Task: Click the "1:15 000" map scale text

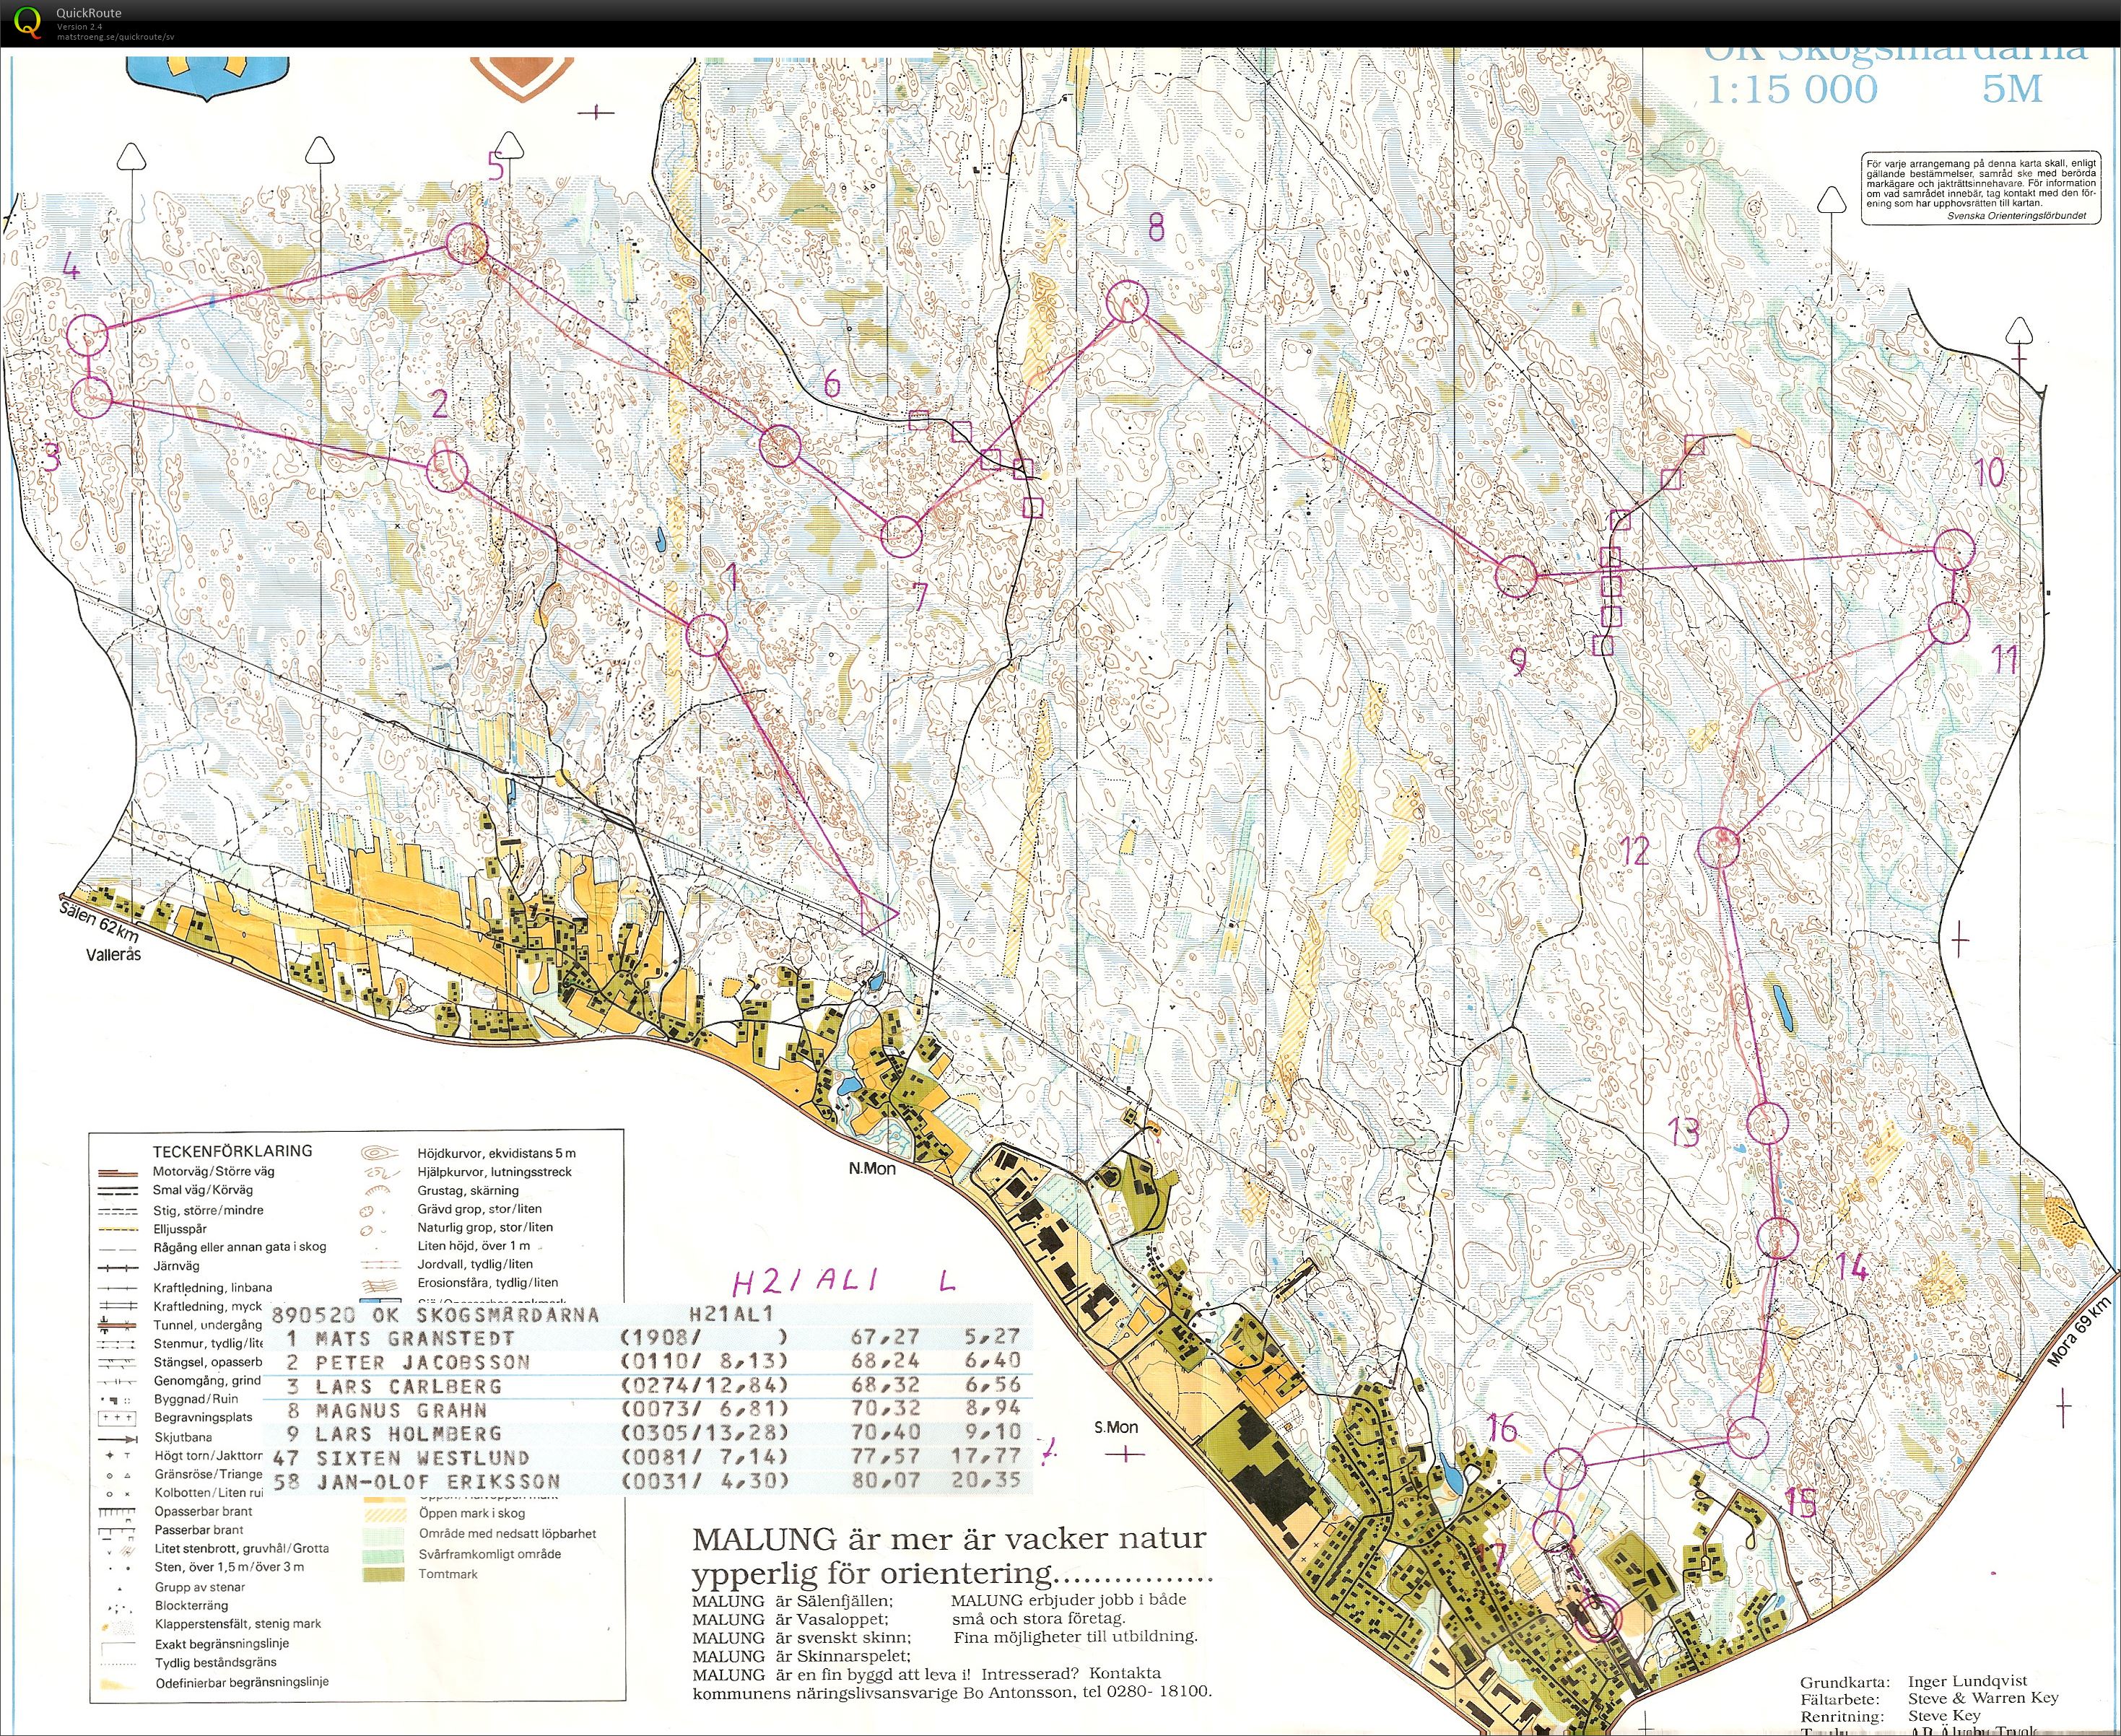Action: 1791,90
